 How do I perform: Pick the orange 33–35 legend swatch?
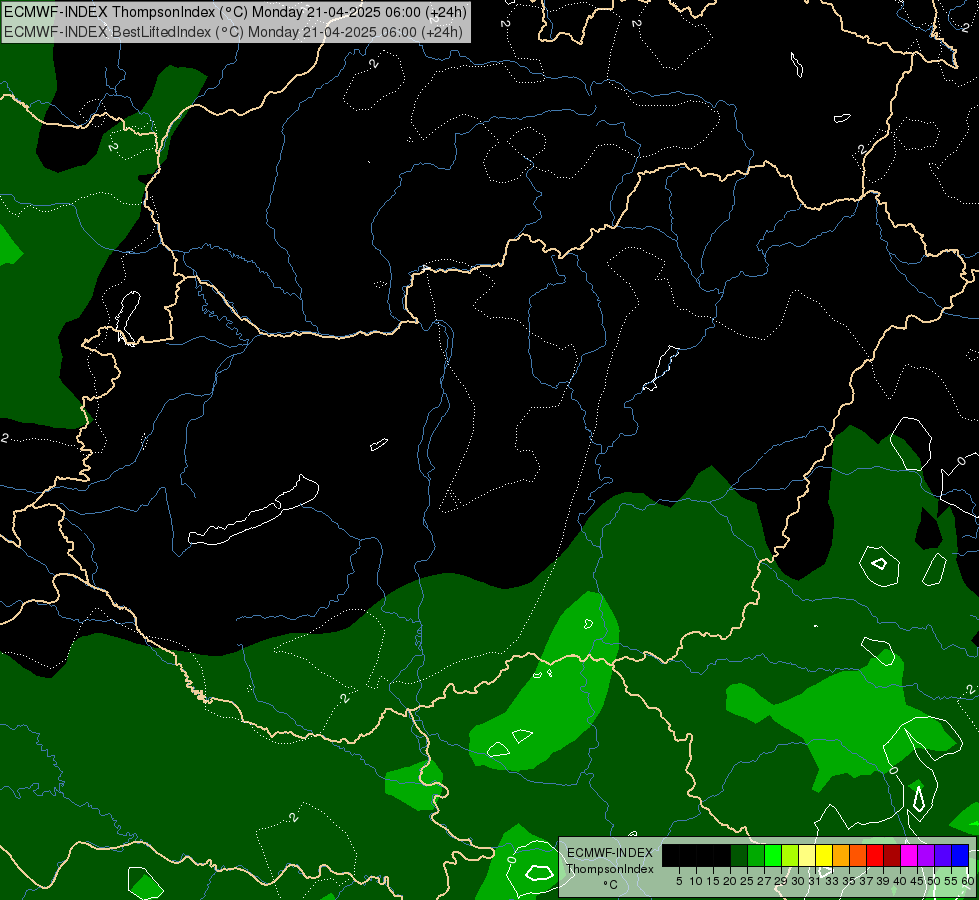(841, 856)
